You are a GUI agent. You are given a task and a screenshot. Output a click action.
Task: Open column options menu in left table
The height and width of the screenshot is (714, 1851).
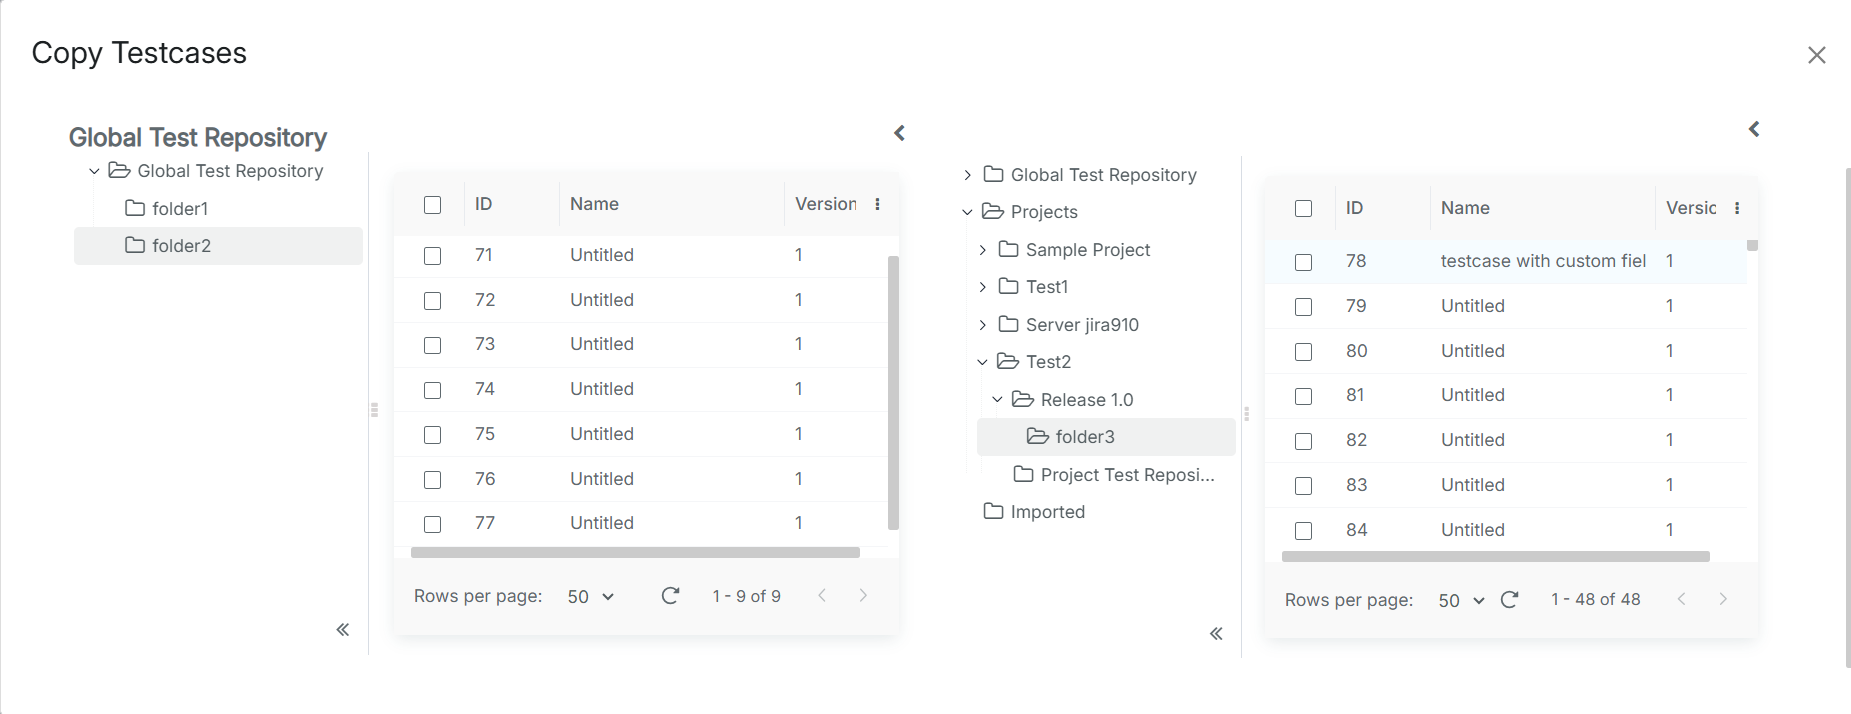click(877, 204)
